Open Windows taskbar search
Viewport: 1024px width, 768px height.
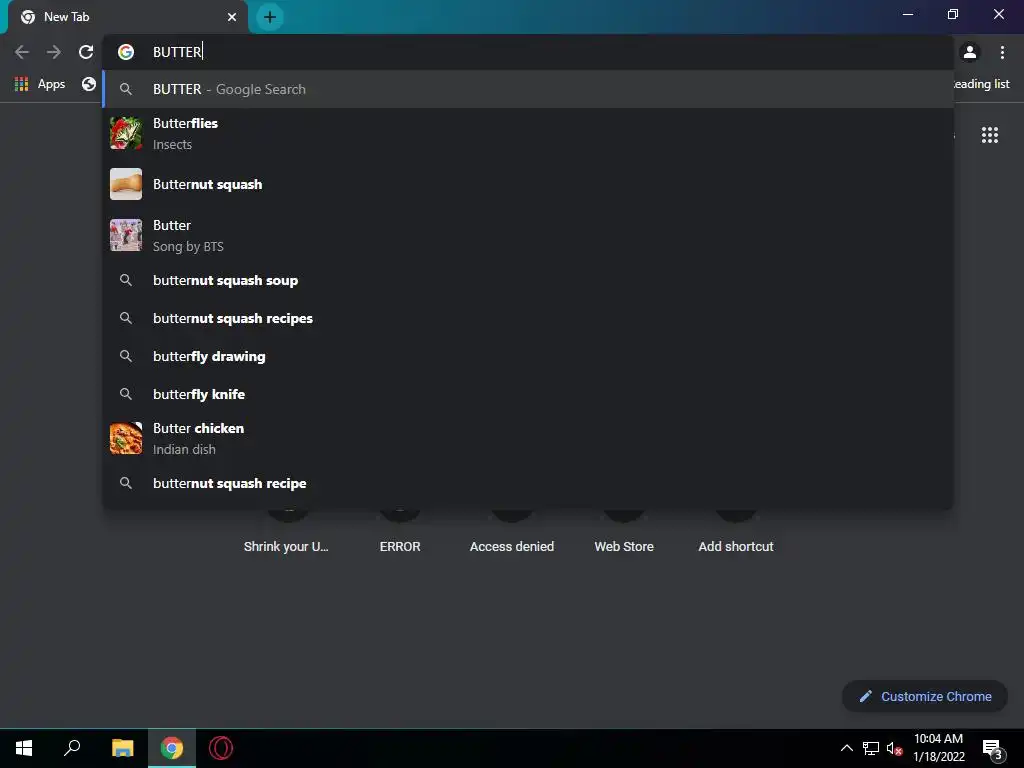72,748
